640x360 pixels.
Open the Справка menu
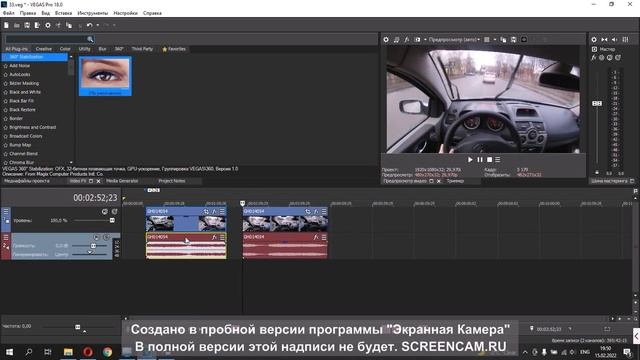coord(152,13)
